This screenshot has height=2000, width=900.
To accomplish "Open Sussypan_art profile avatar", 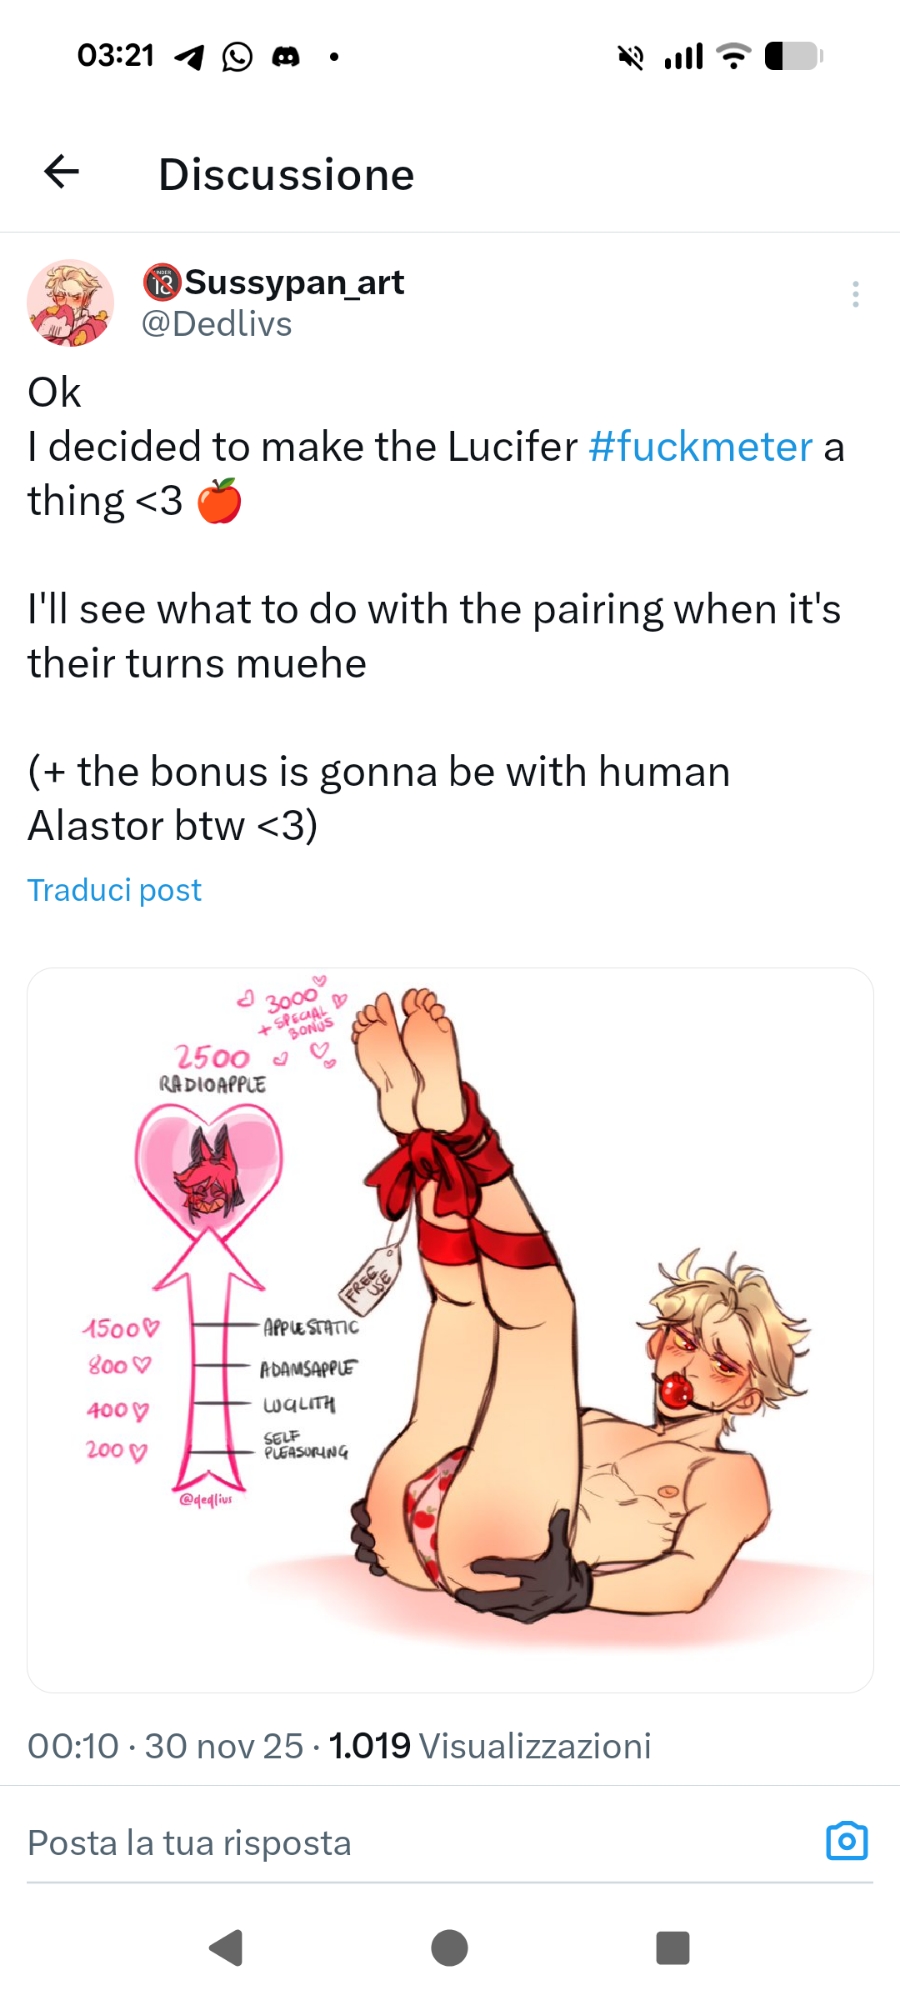I will click(x=70, y=303).
